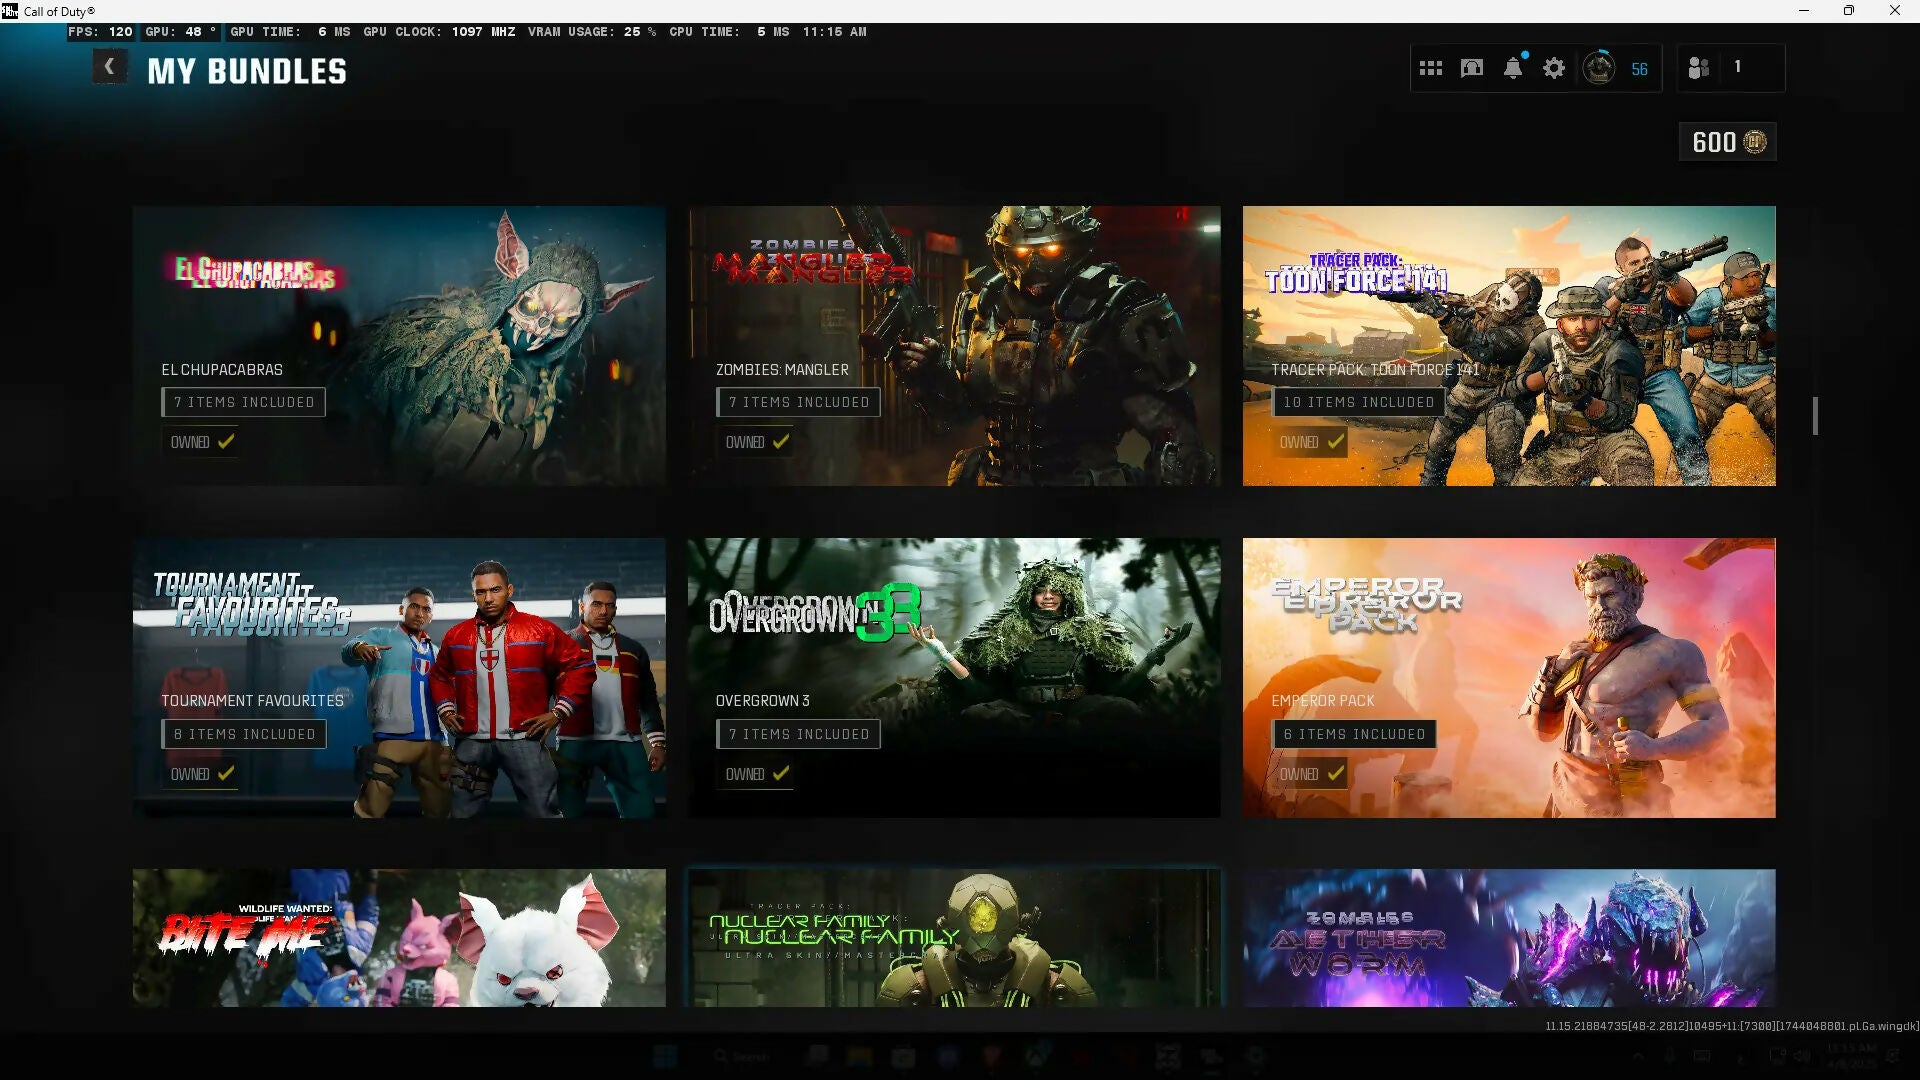1920x1080 pixels.
Task: Click the build version string at bottom right
Action: 1732,1026
